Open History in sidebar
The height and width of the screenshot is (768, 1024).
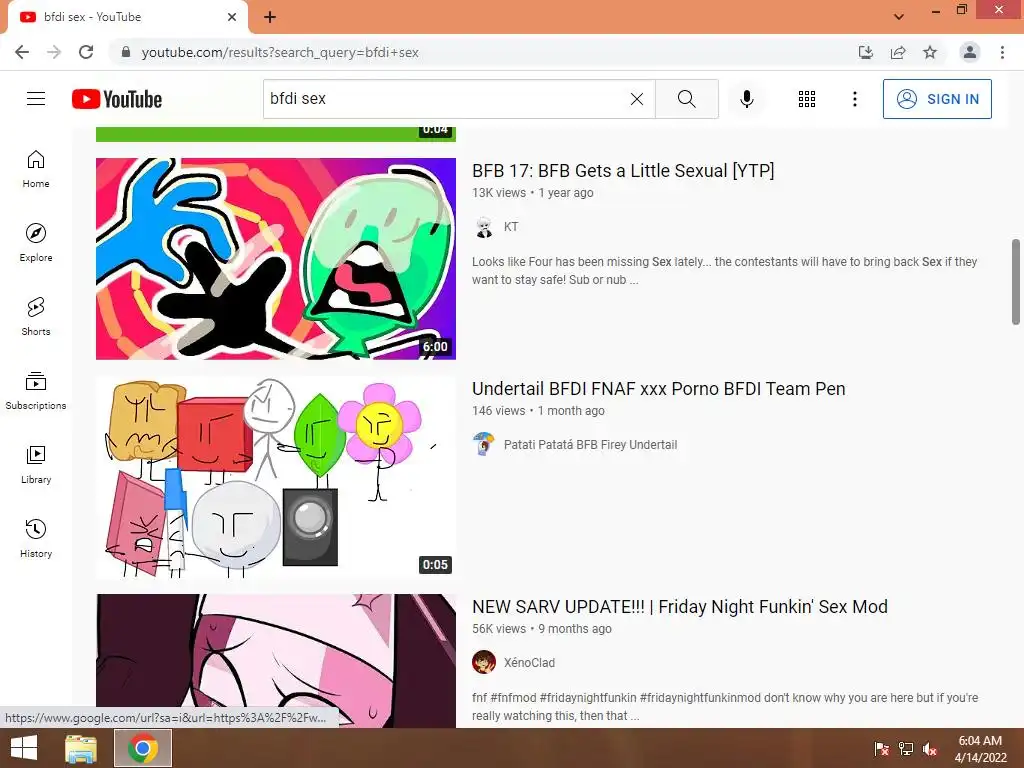click(36, 538)
